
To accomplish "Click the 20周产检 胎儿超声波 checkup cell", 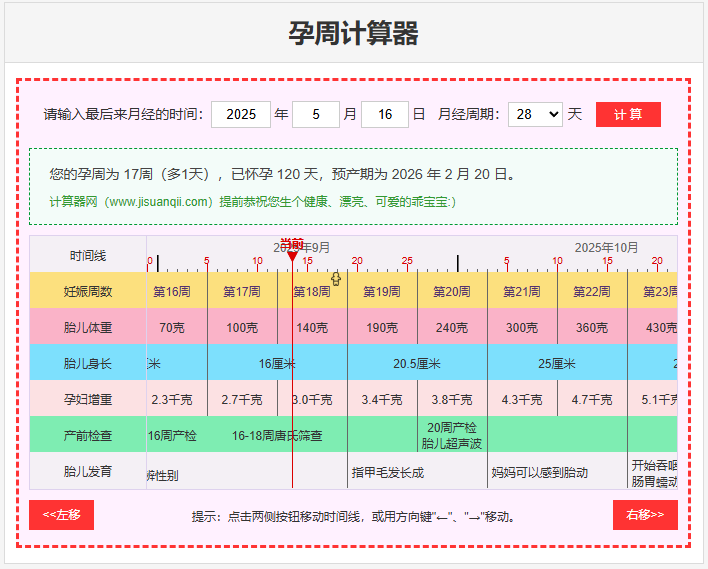I will tap(452, 435).
